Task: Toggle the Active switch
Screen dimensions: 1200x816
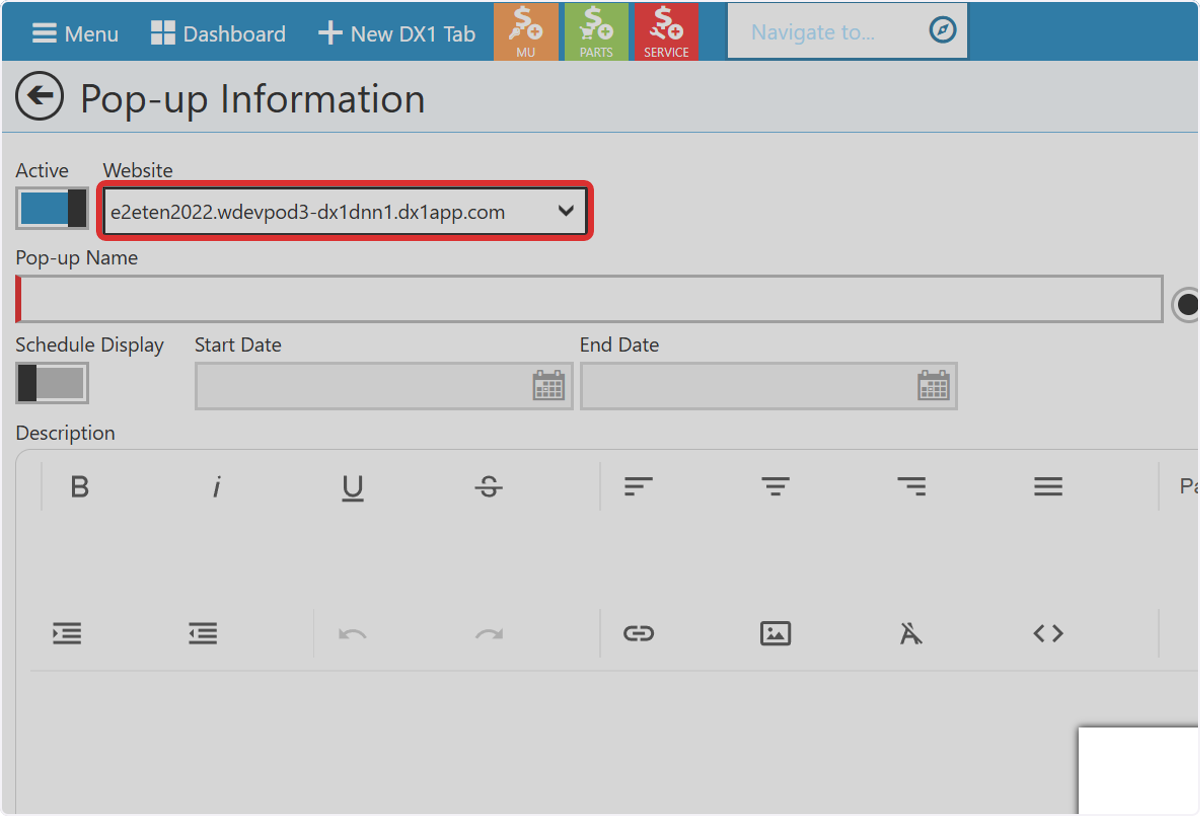Action: 52,208
